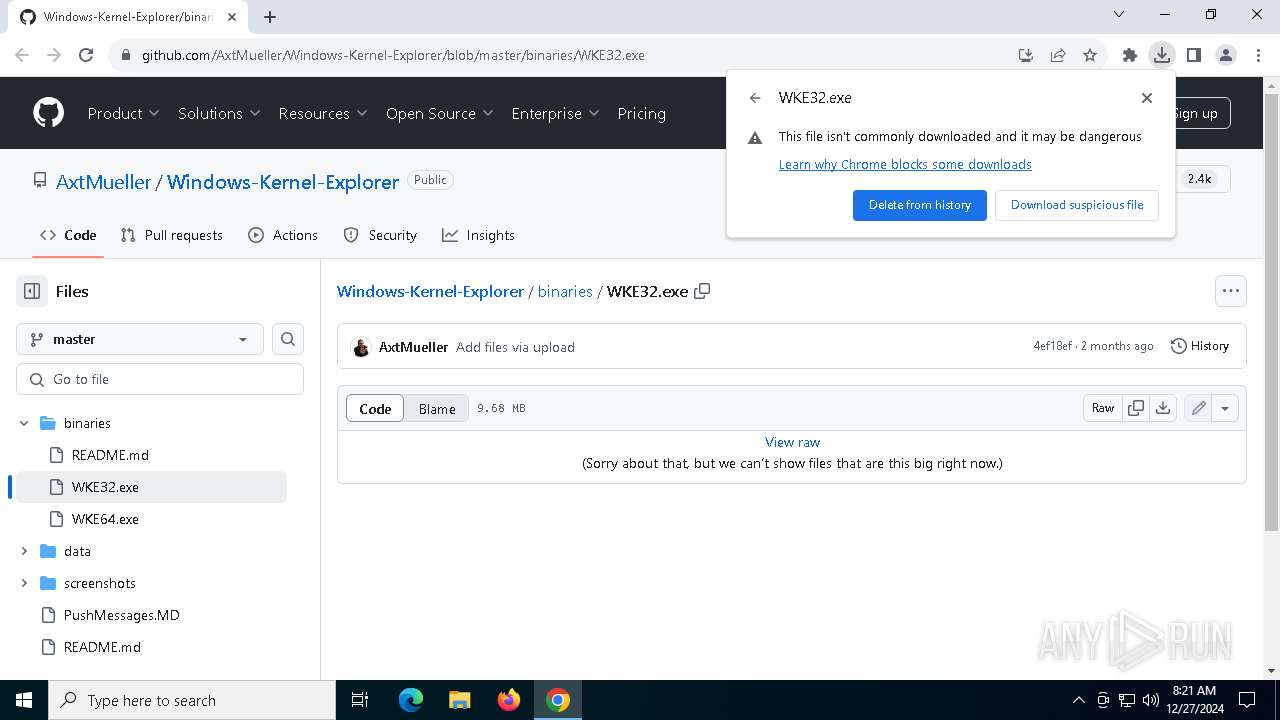The height and width of the screenshot is (720, 1280).
Task: Click the Raw button
Action: [x=1103, y=408]
